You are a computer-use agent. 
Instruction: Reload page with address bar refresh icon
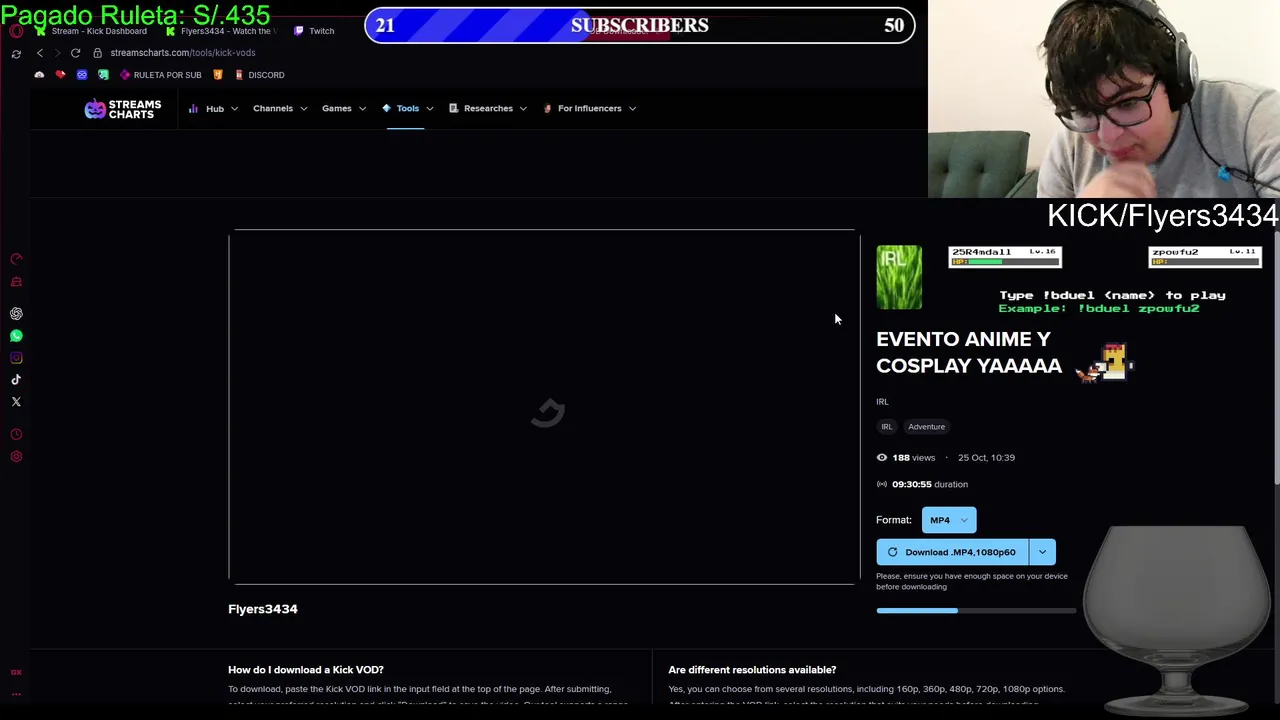tap(75, 53)
